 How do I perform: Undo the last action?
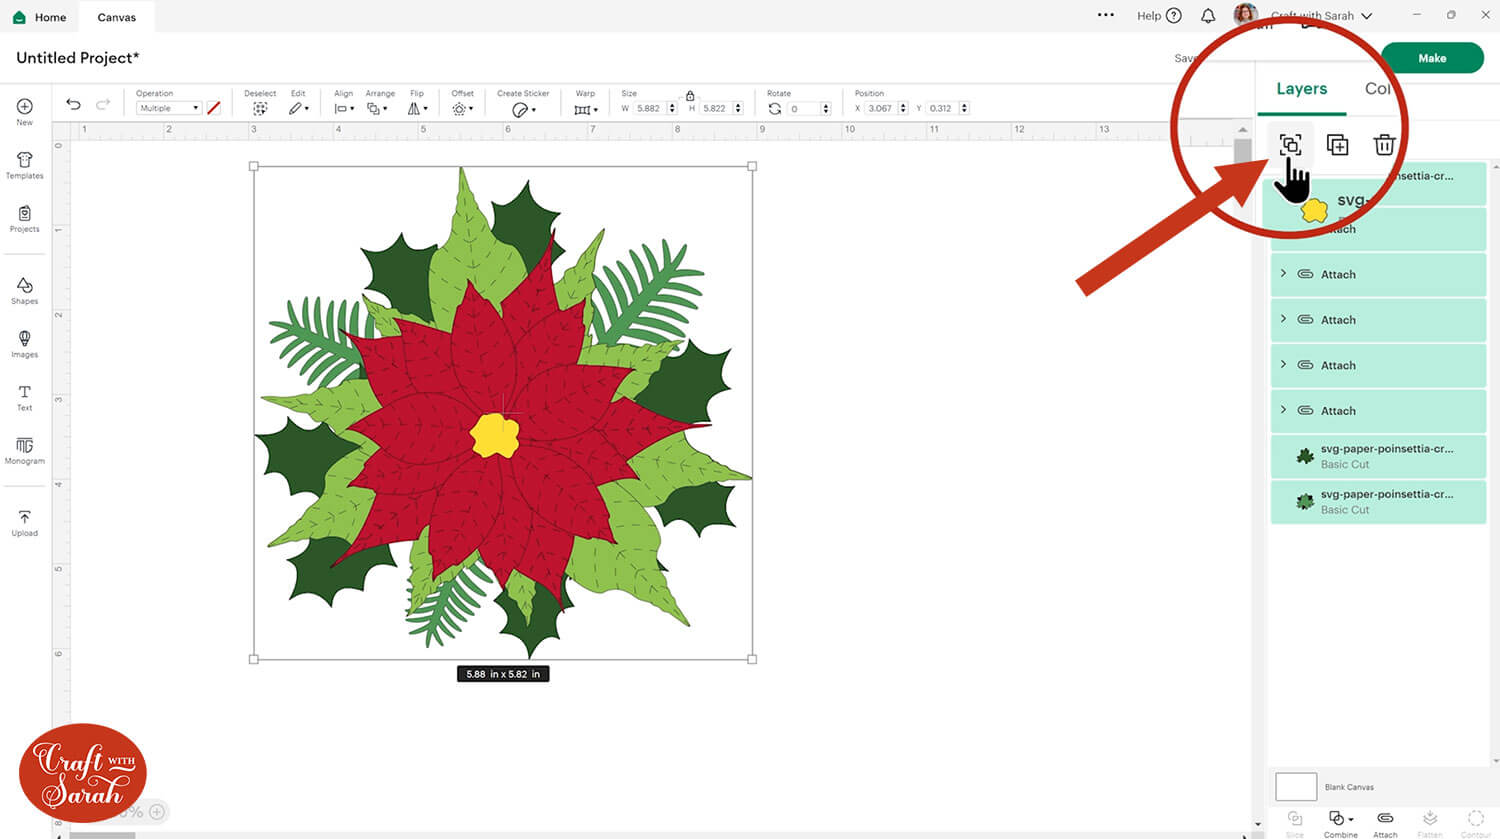(73, 104)
